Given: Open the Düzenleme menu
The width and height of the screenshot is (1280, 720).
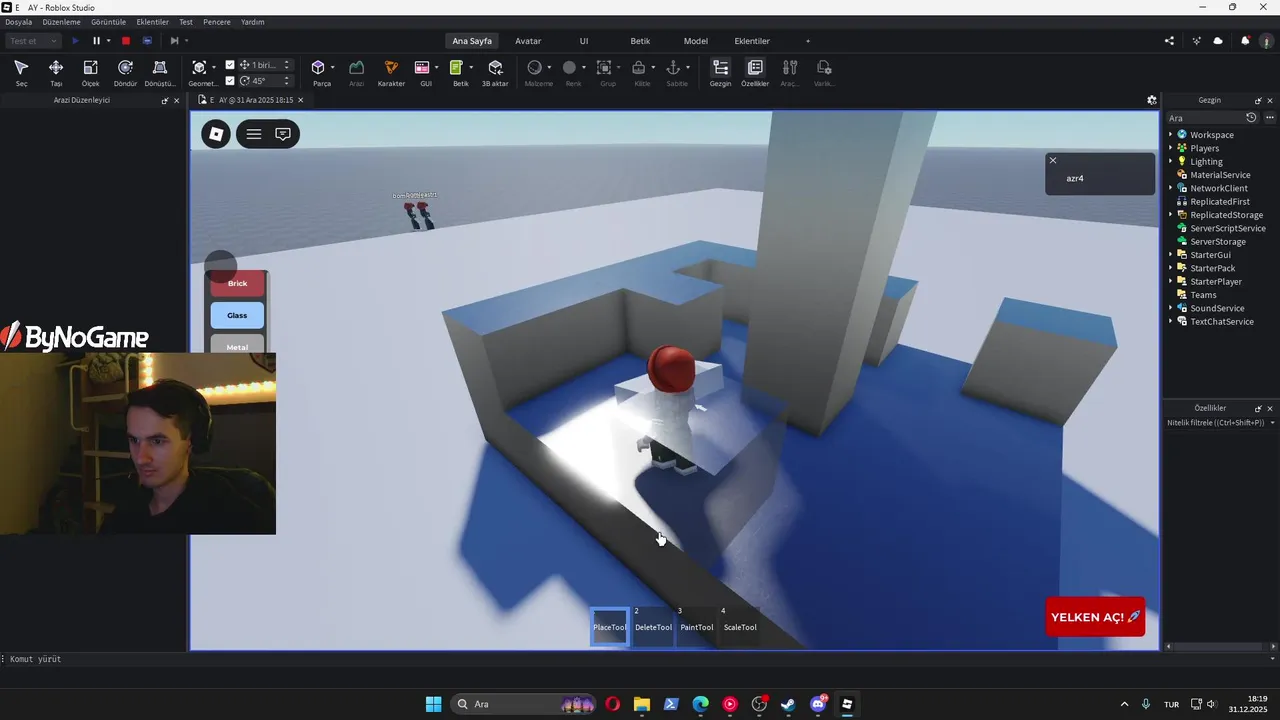Looking at the screenshot, I should (61, 22).
